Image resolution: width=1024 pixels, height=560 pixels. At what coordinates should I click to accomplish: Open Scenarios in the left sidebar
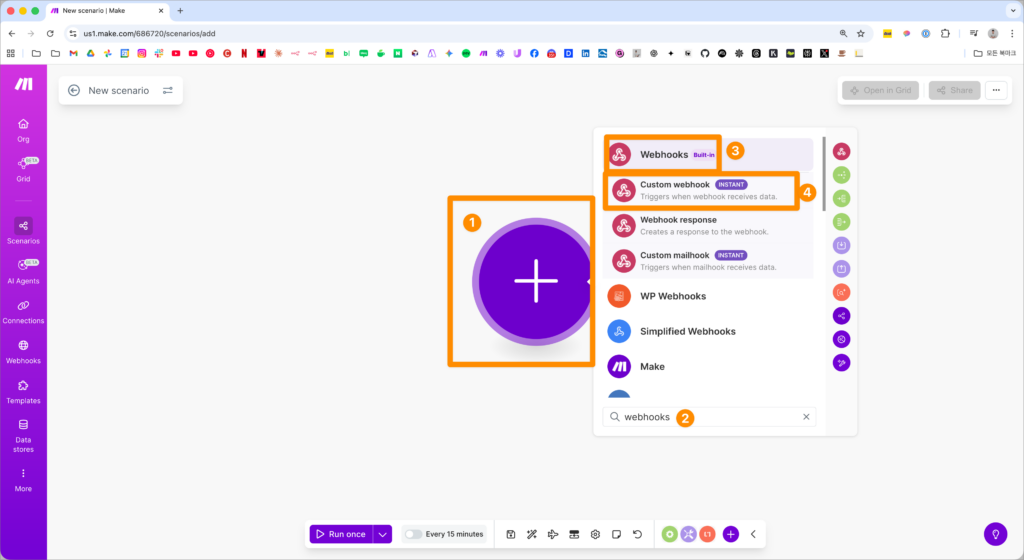click(23, 231)
